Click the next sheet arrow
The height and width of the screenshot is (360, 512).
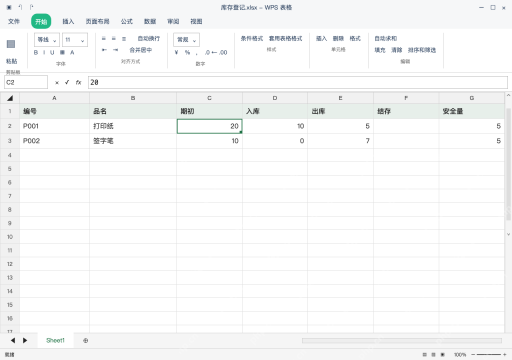[x=25, y=340]
